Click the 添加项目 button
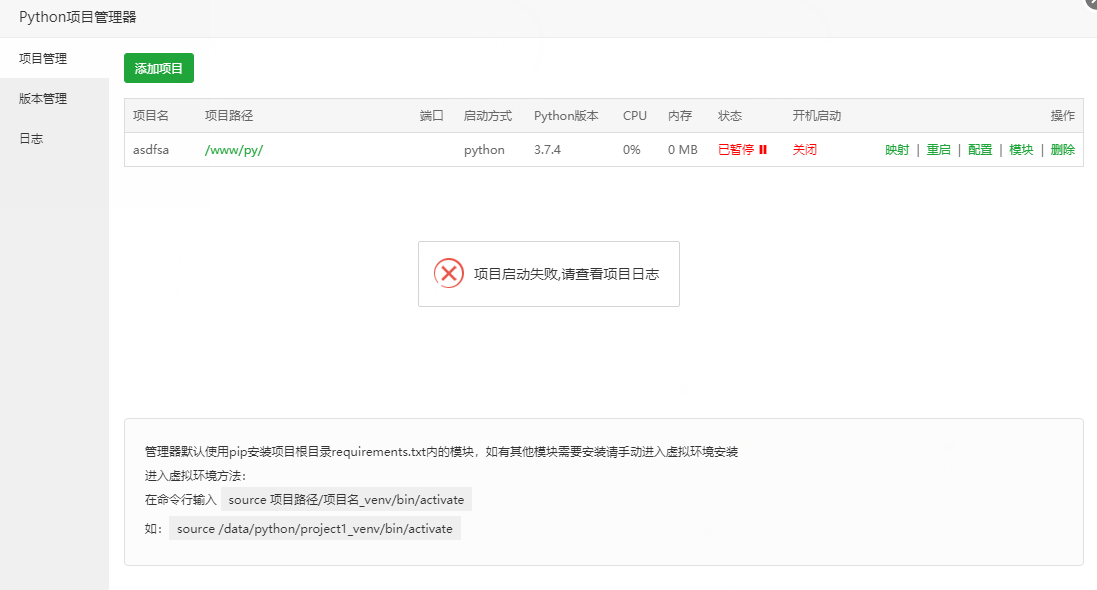This screenshot has height=590, width=1097. (x=159, y=68)
